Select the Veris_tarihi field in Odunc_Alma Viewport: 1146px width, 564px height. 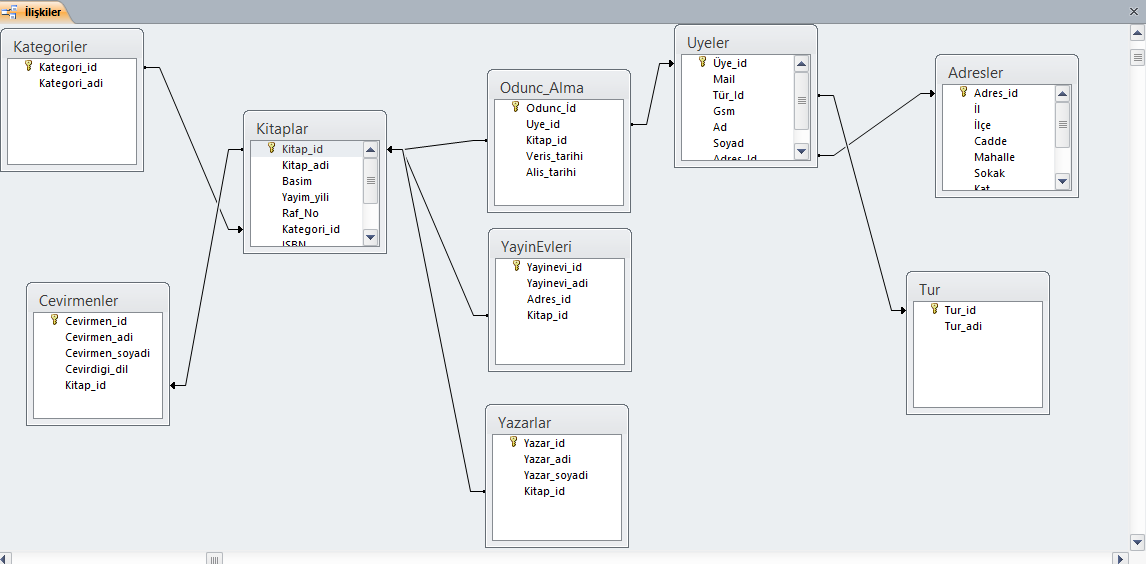554,156
